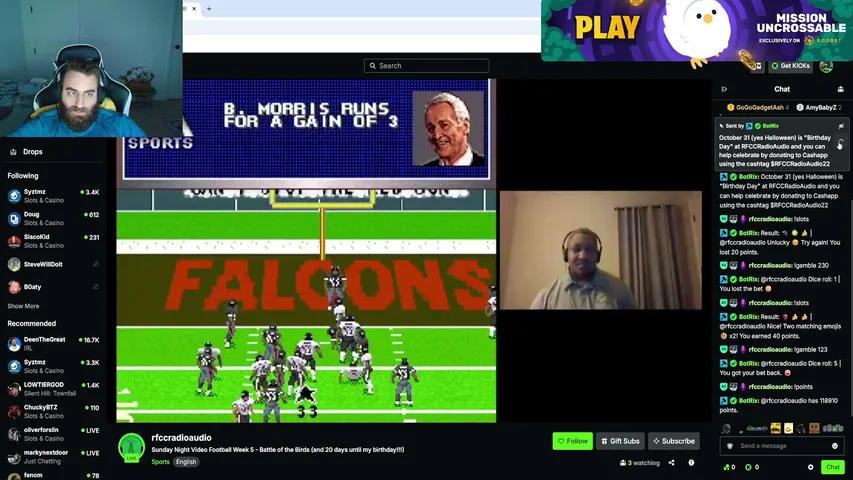Screen dimensions: 853x480
Task: Open DeenTheGreat avatar in Recommended
Action: click(14, 344)
